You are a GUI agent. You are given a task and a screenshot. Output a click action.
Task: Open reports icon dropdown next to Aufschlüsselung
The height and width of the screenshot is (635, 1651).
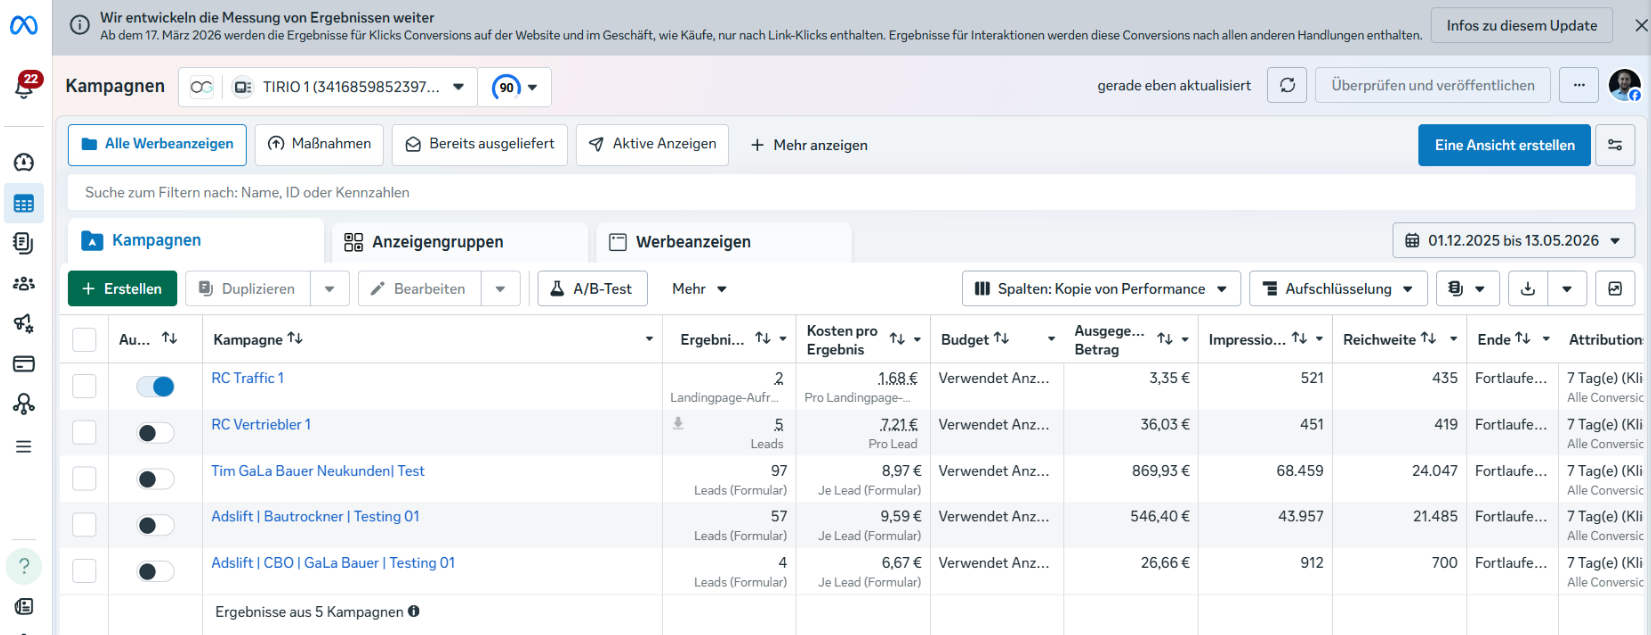1467,289
